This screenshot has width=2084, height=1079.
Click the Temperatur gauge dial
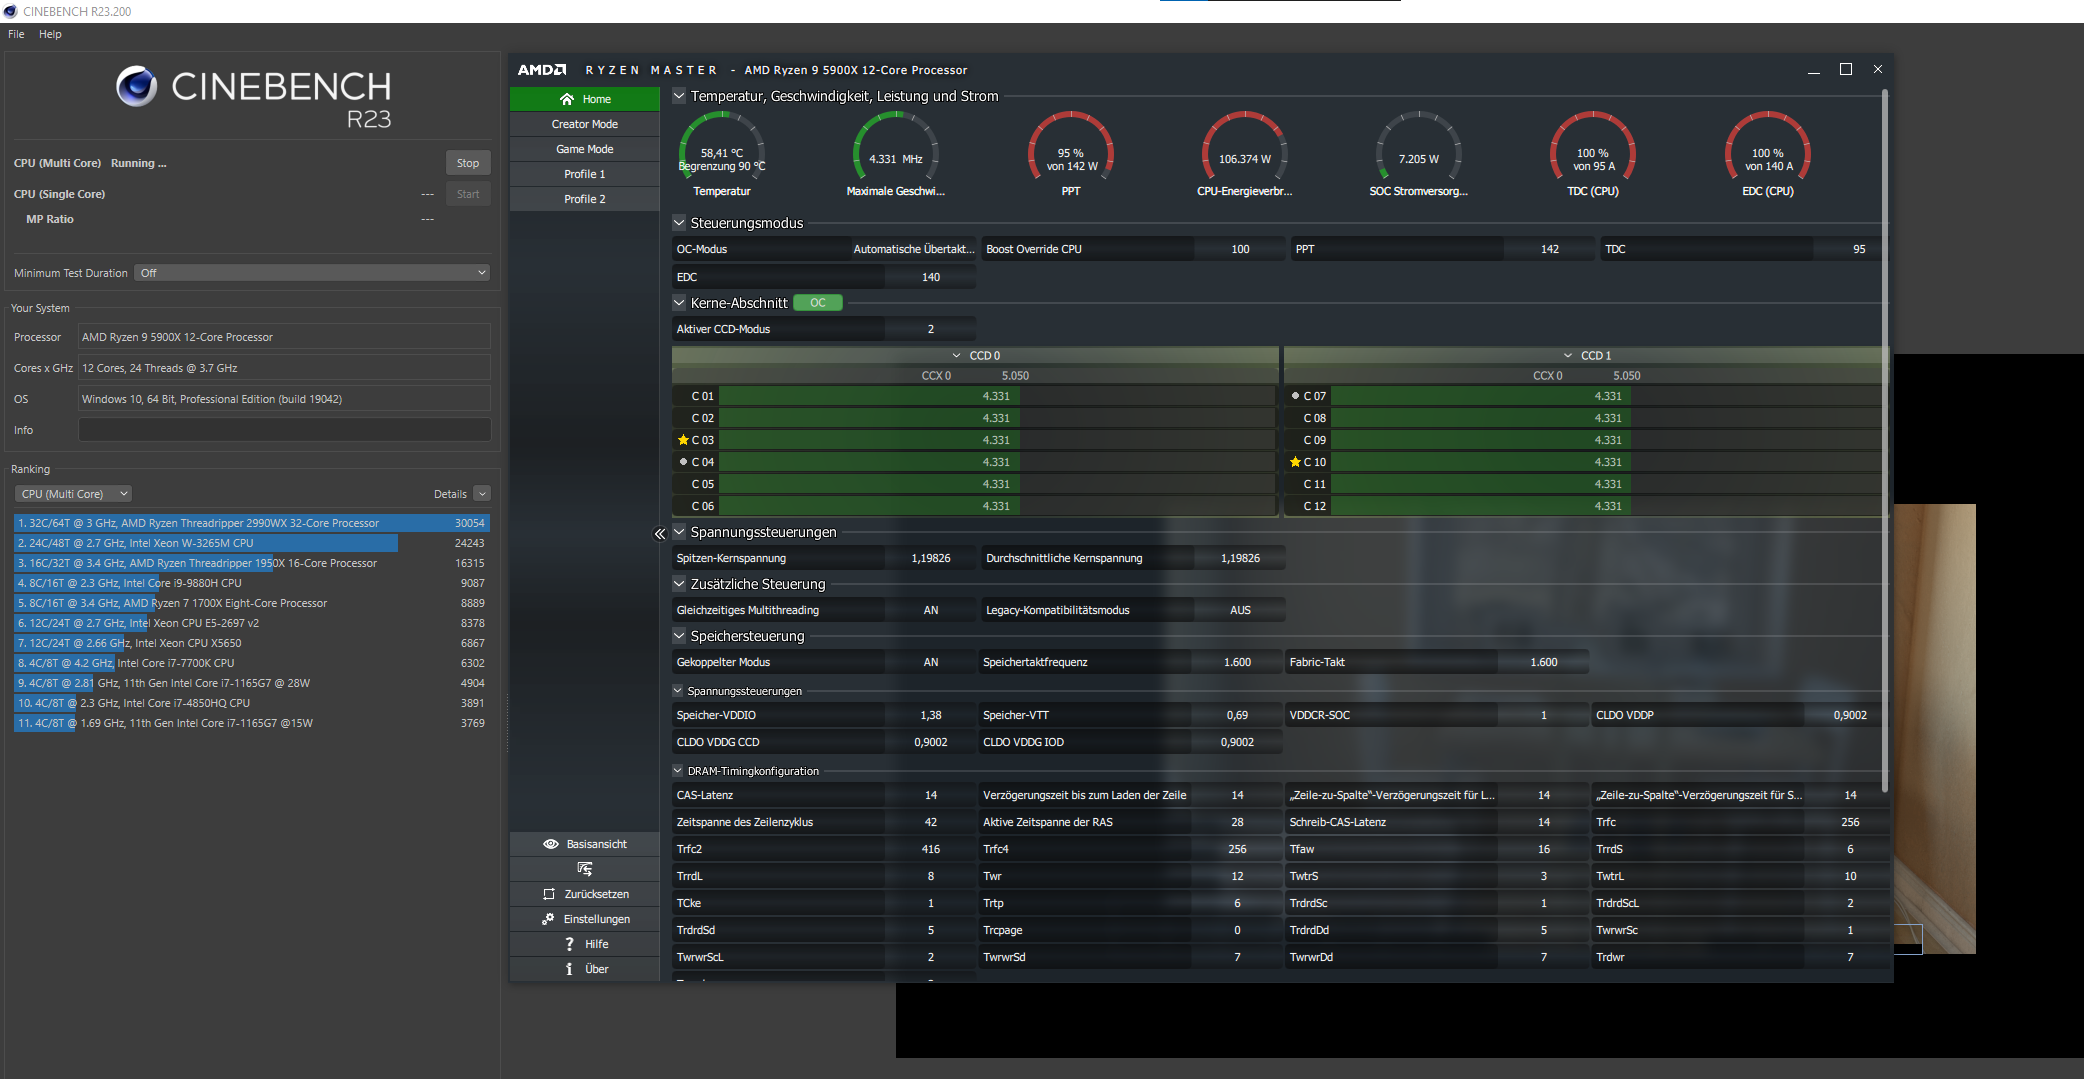tap(722, 147)
